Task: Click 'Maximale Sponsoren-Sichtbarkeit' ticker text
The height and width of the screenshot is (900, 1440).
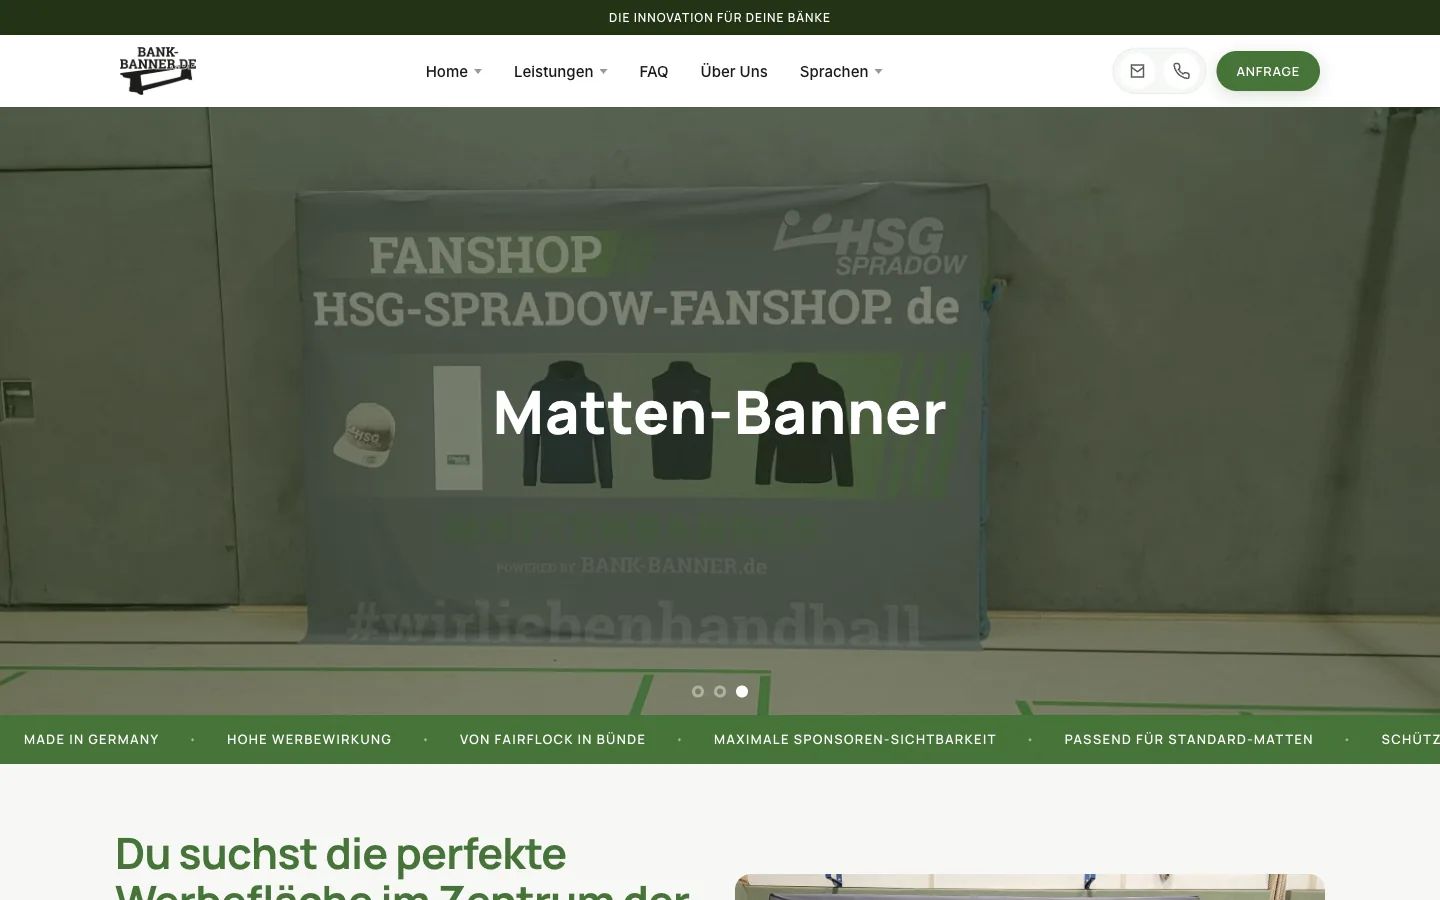Action: [x=855, y=739]
